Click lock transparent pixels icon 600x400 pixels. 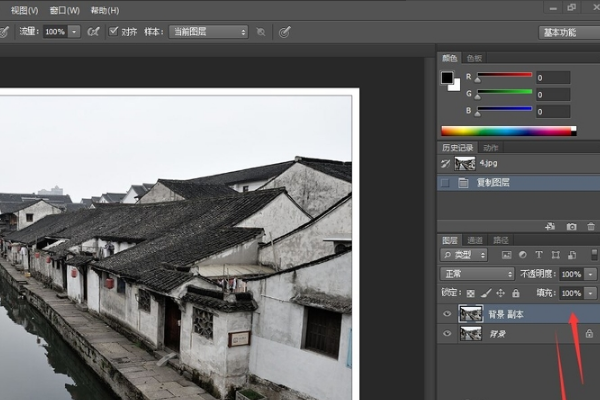click(x=472, y=293)
